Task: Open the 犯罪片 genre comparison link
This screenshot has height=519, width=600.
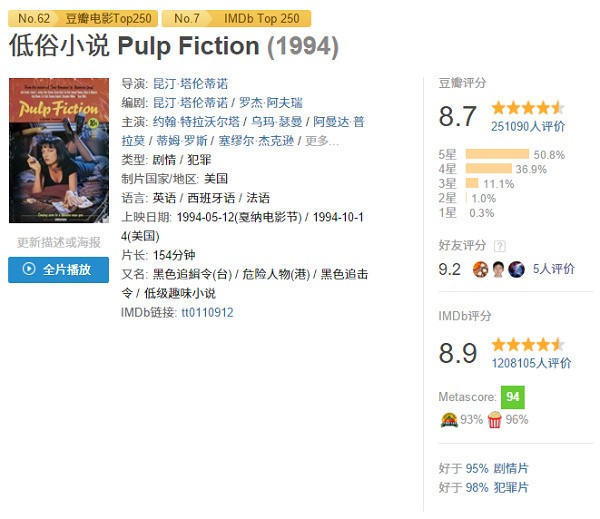Action: [511, 488]
